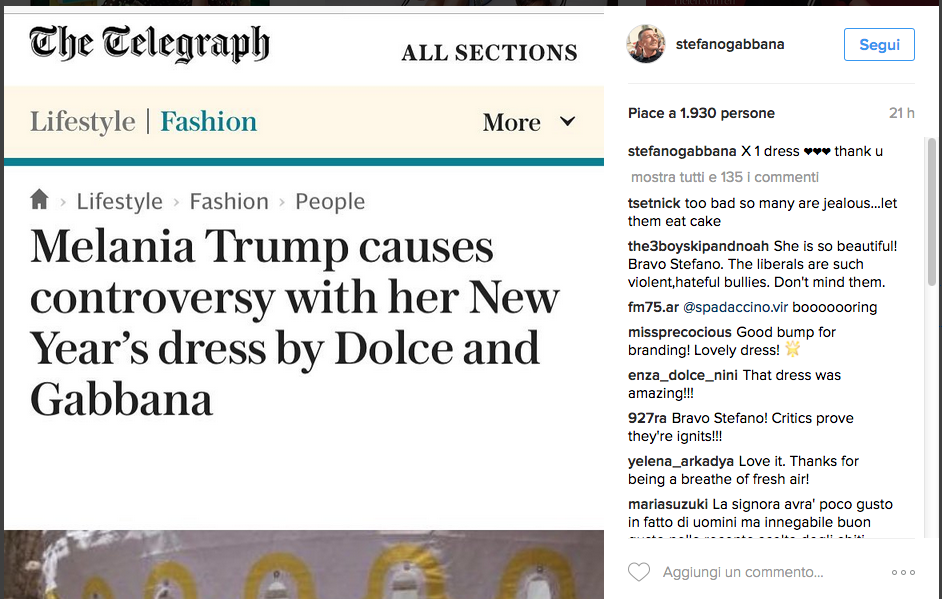This screenshot has width=942, height=599.
Task: Select the Lifestyle section in the navbar
Action: coord(83,121)
